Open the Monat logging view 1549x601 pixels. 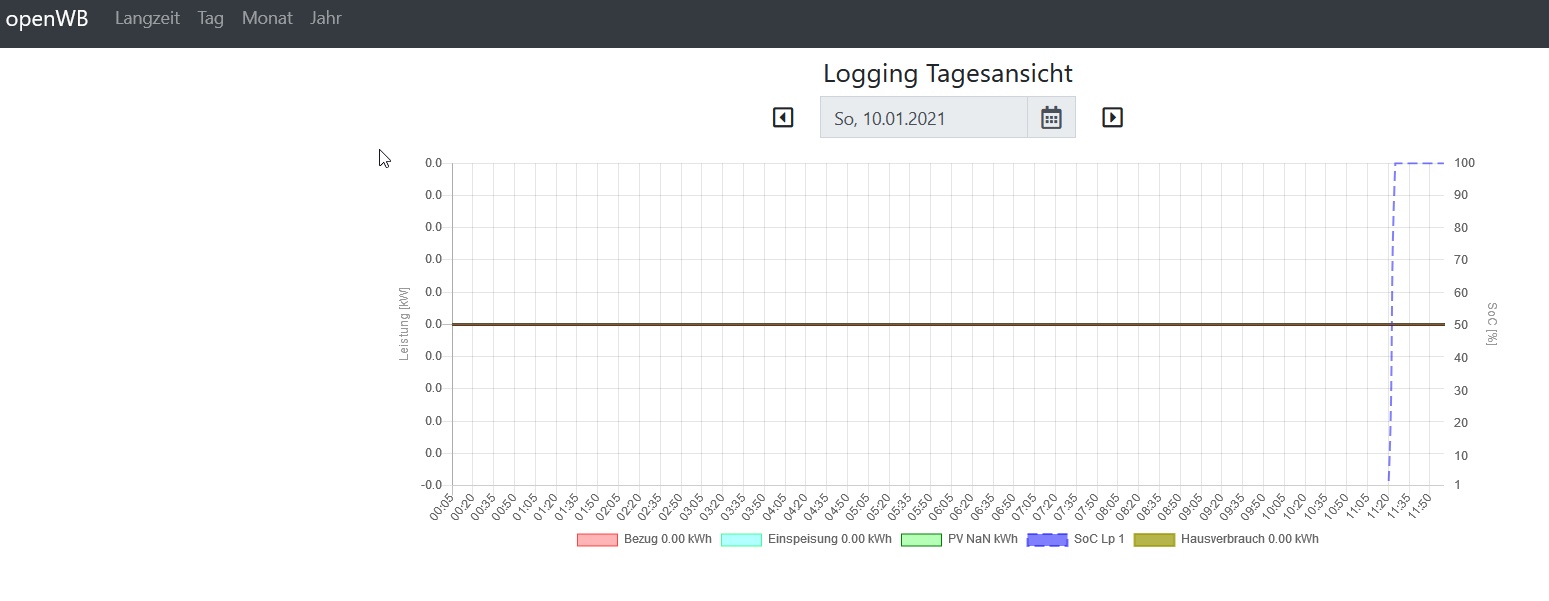coord(267,18)
